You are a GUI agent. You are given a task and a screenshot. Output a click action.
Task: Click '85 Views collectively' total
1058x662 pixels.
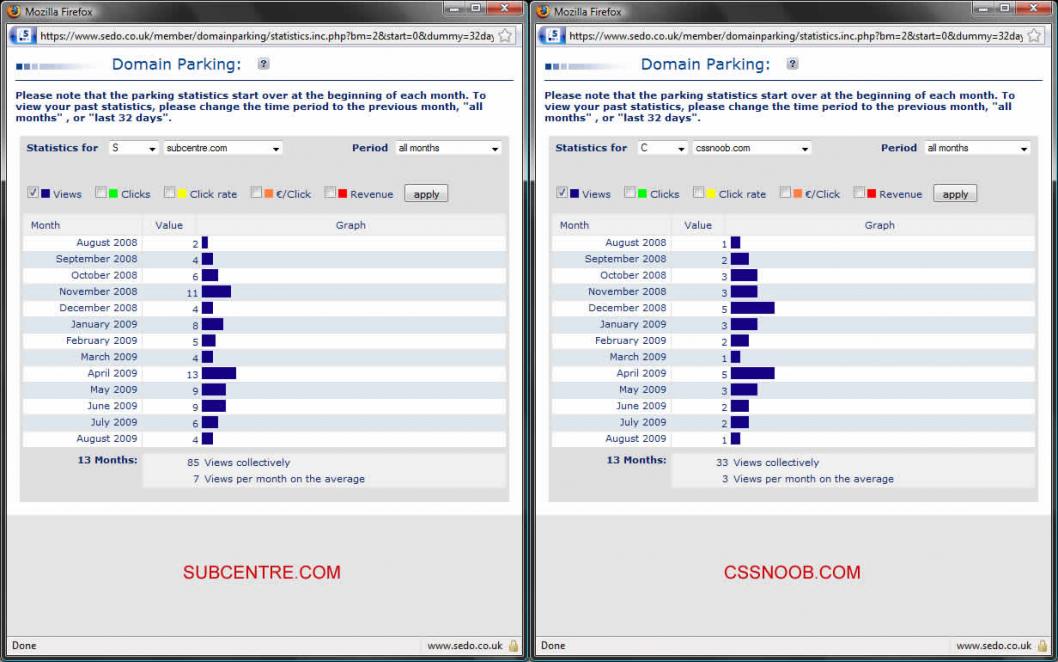238,462
